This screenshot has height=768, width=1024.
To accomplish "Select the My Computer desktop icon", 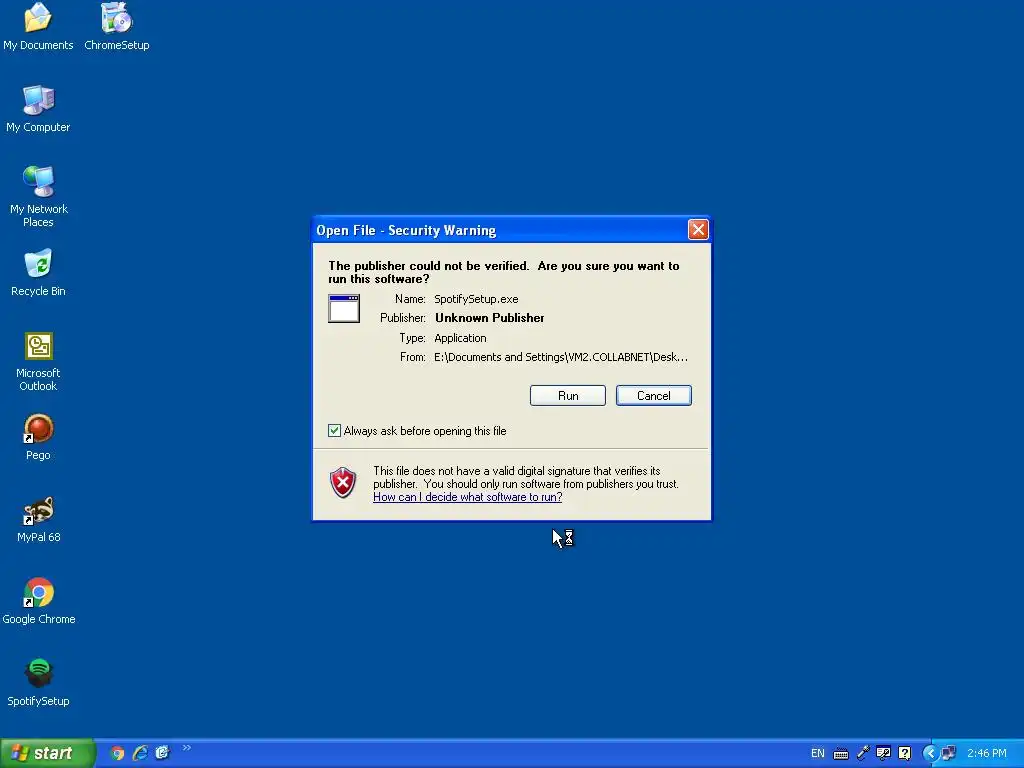I will (x=38, y=109).
